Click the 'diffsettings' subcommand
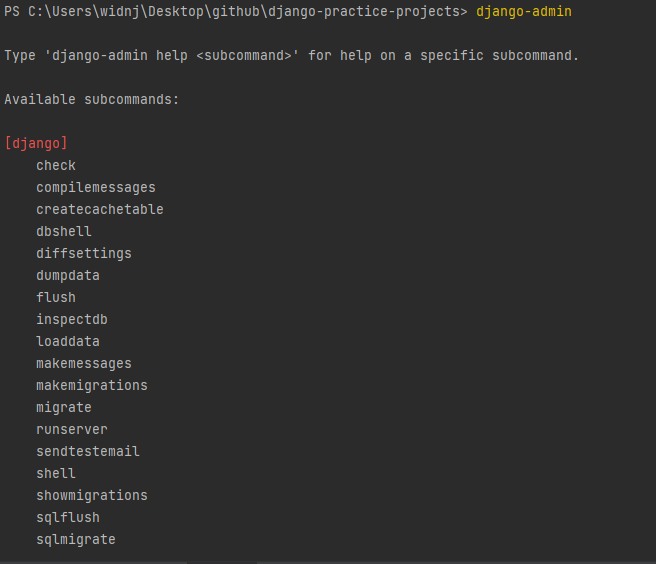 [84, 254]
